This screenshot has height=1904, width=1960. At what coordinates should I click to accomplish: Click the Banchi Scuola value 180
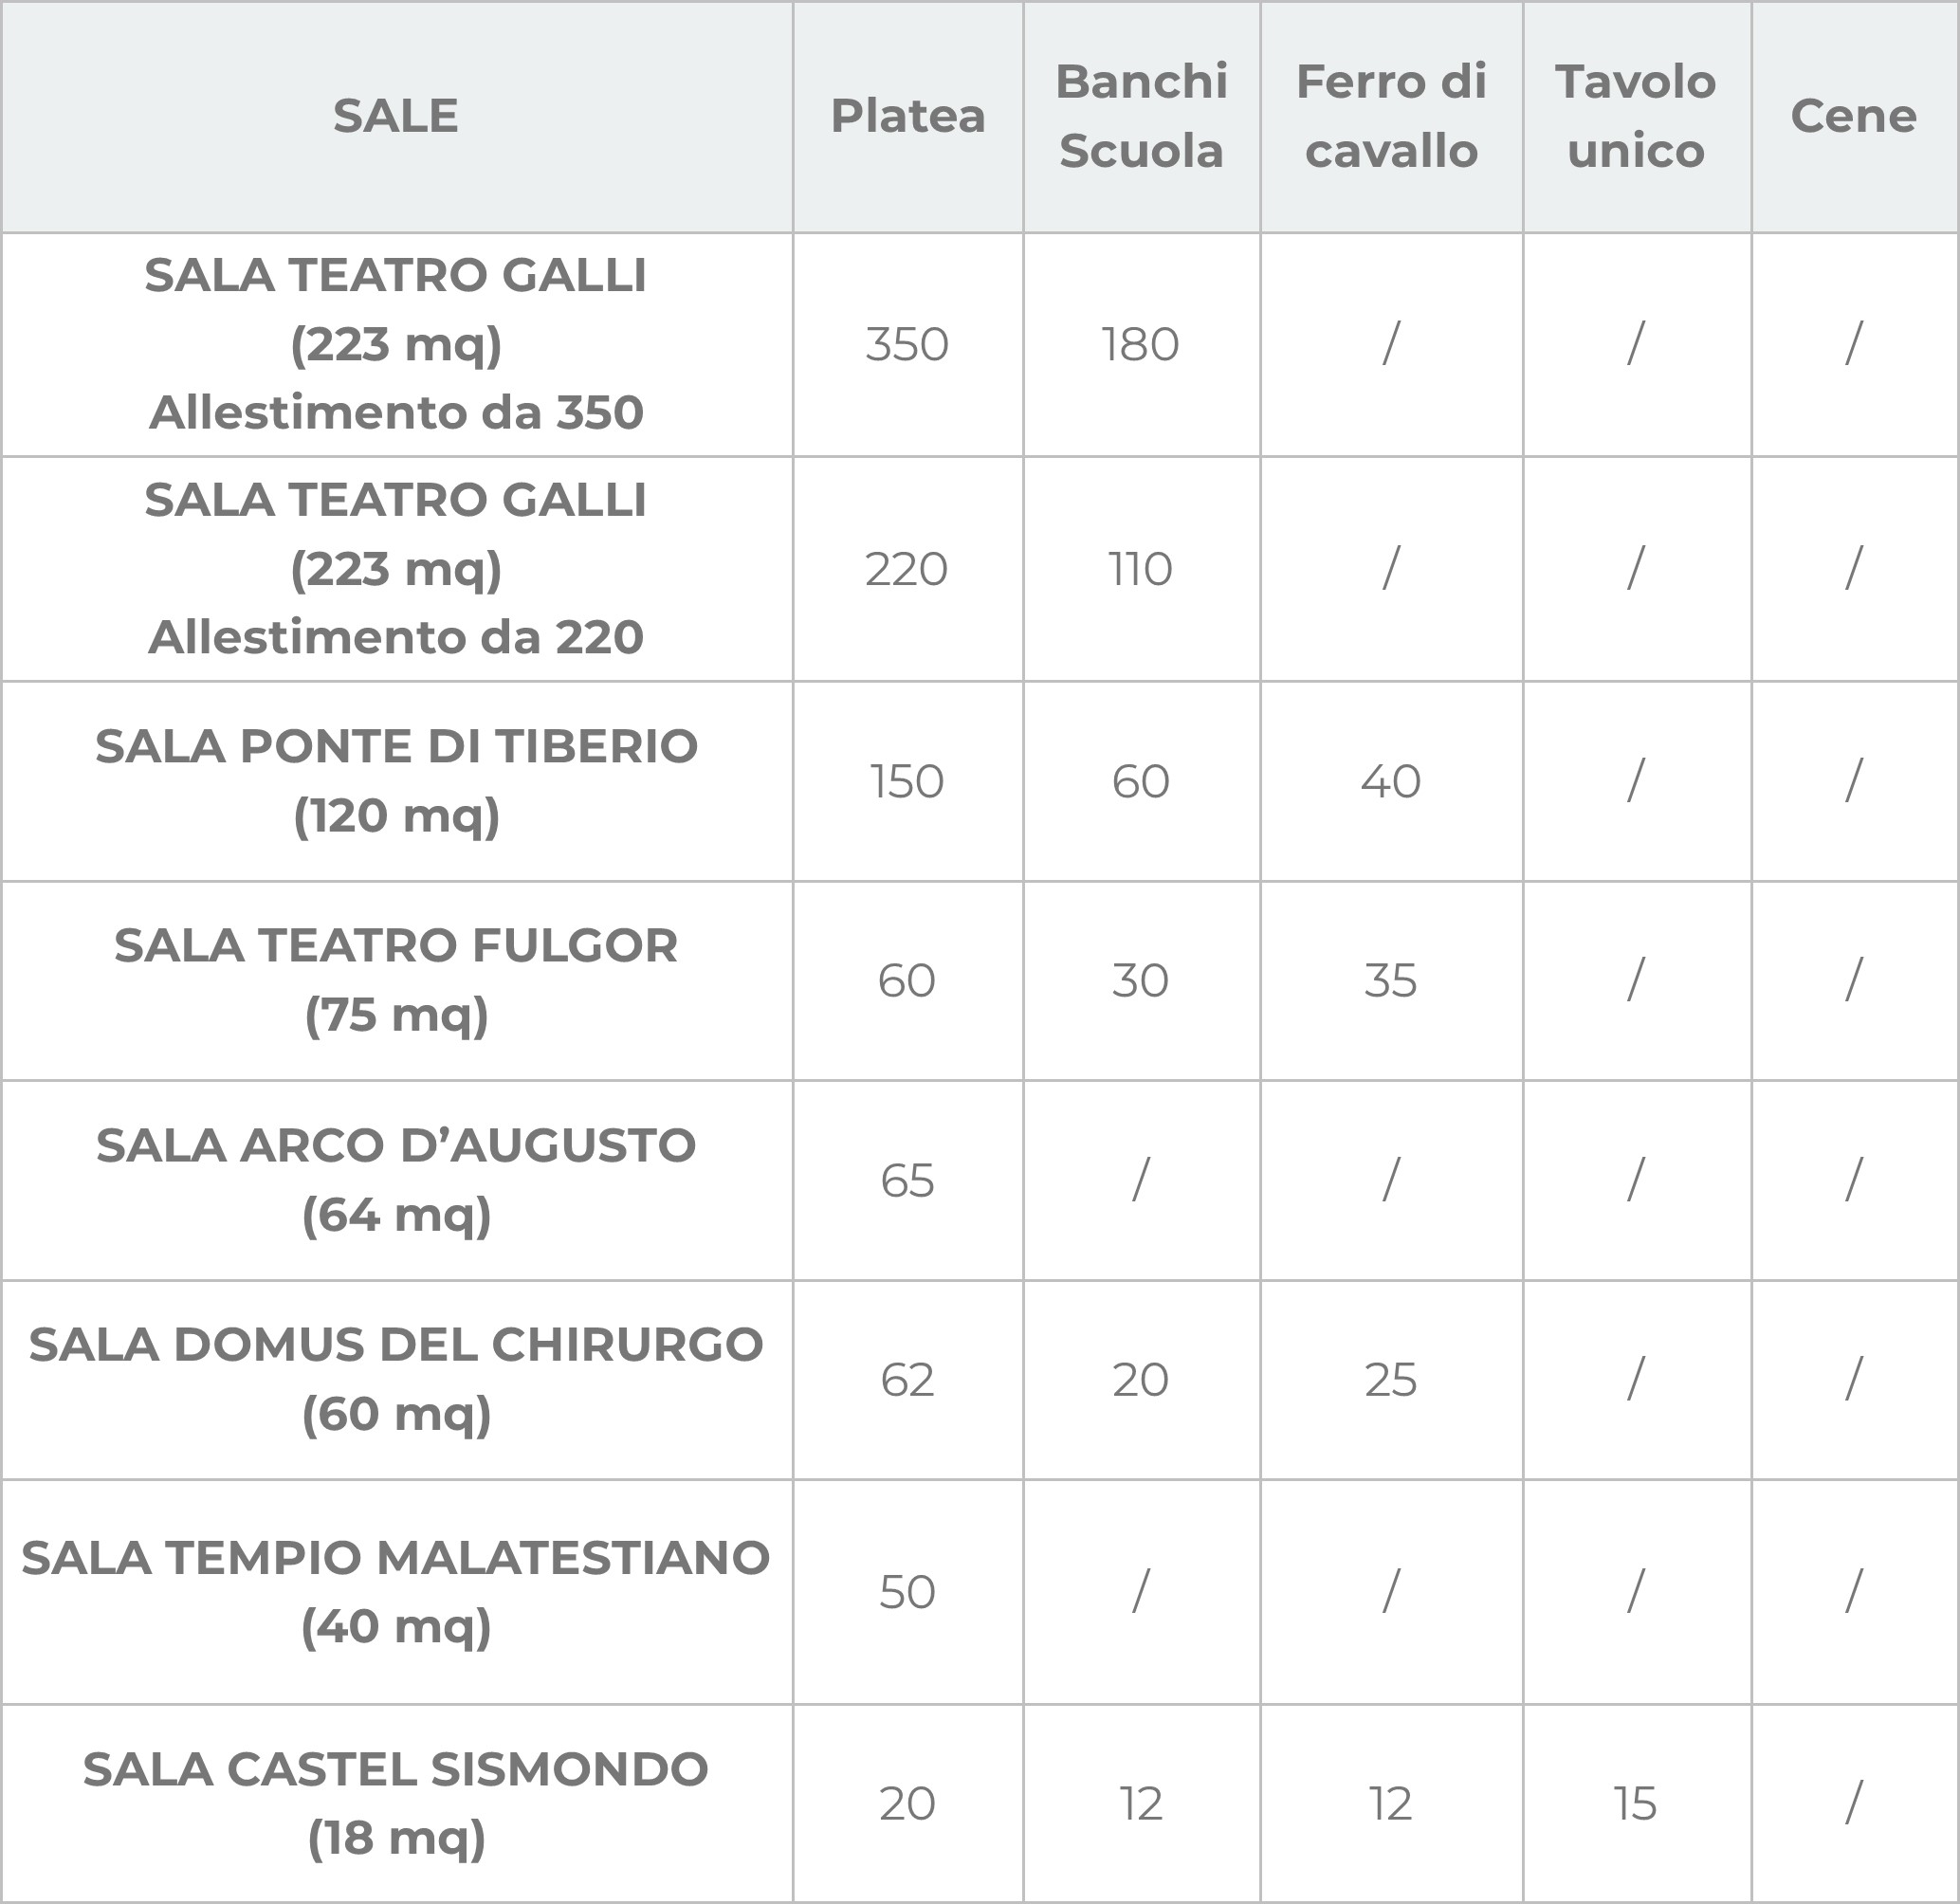pos(1141,344)
